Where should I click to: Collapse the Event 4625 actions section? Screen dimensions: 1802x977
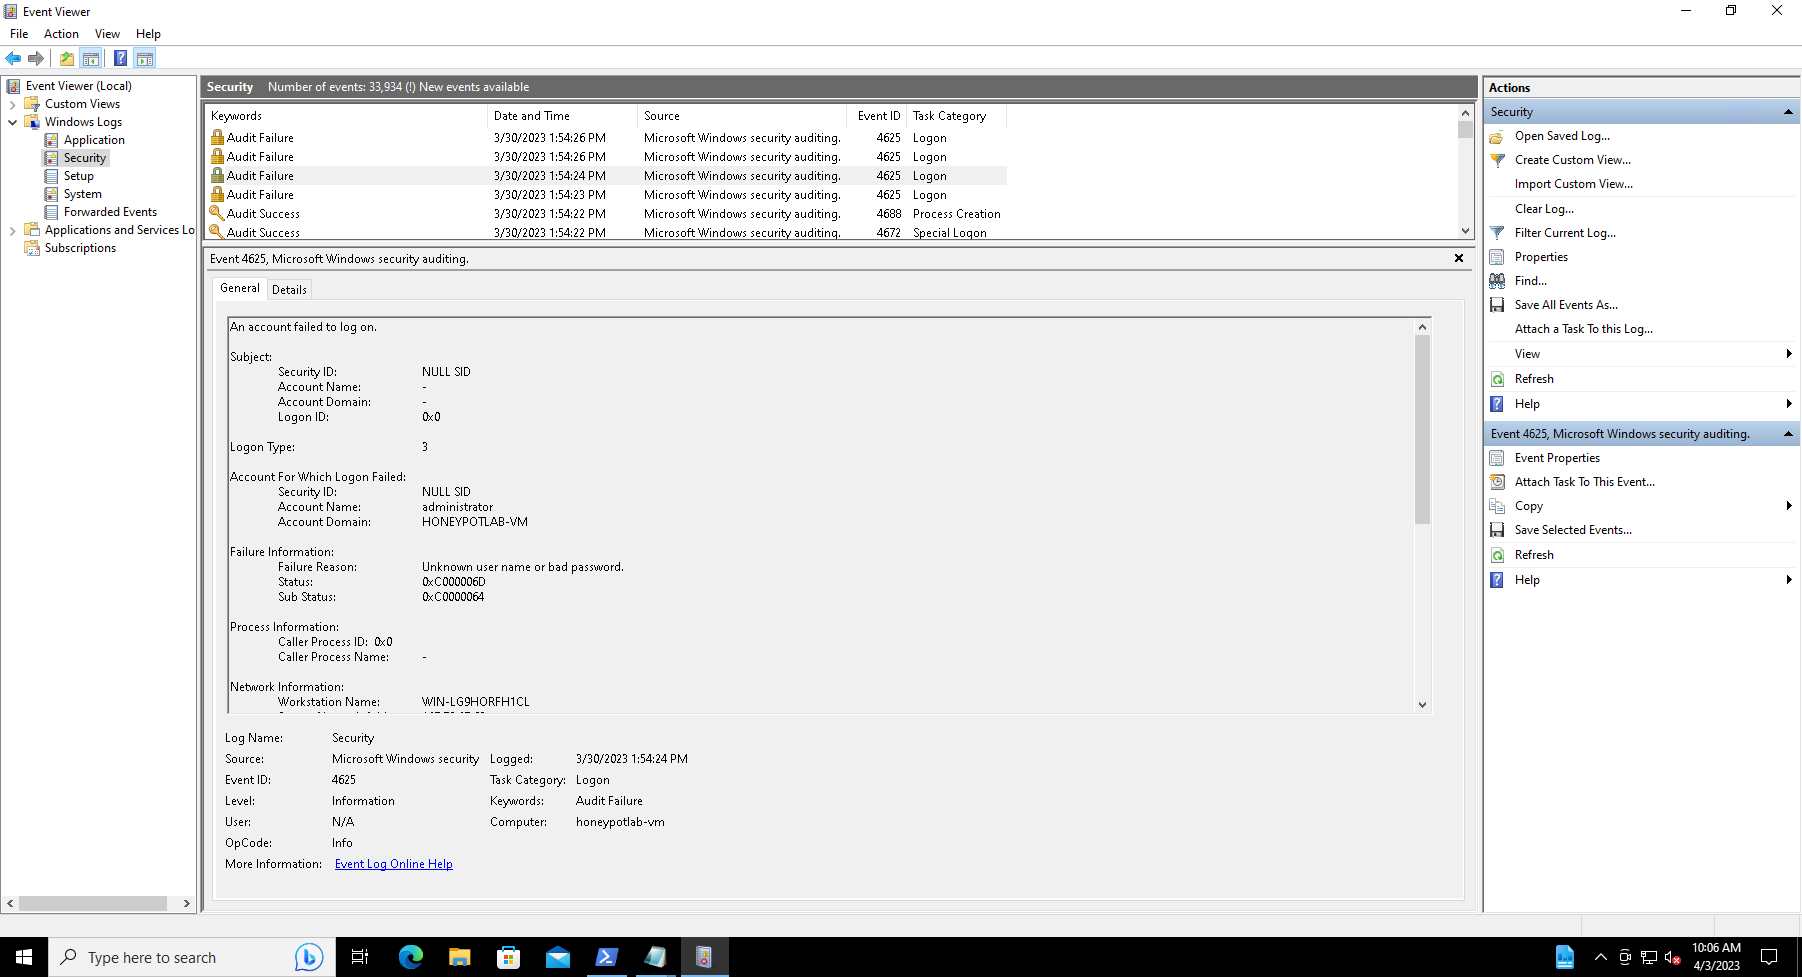[x=1788, y=434]
